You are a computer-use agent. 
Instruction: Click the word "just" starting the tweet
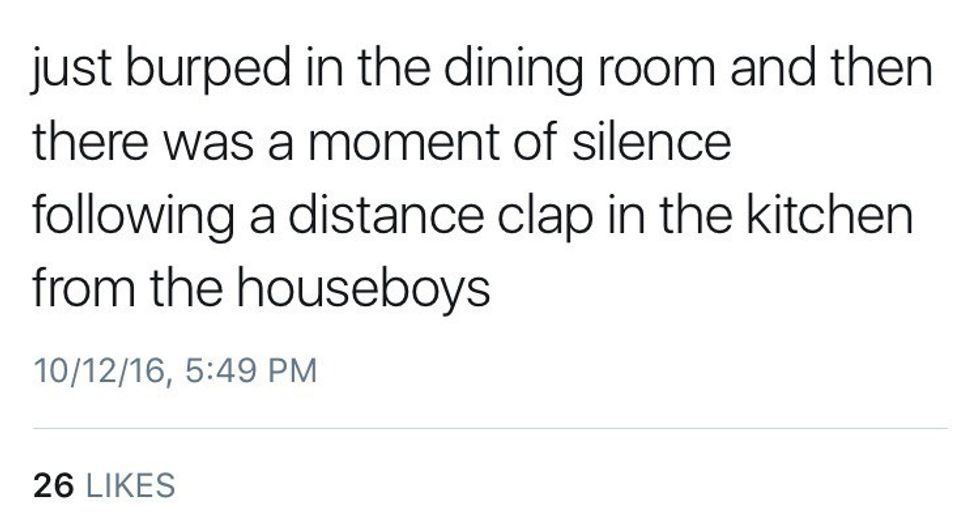click(x=62, y=71)
